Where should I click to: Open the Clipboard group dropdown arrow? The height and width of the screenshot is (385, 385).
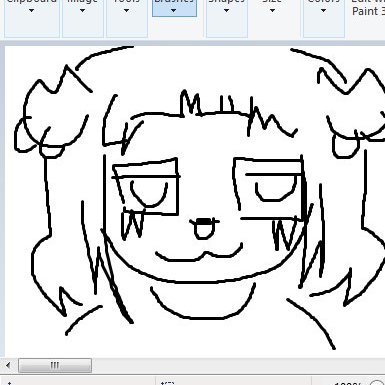(x=32, y=11)
